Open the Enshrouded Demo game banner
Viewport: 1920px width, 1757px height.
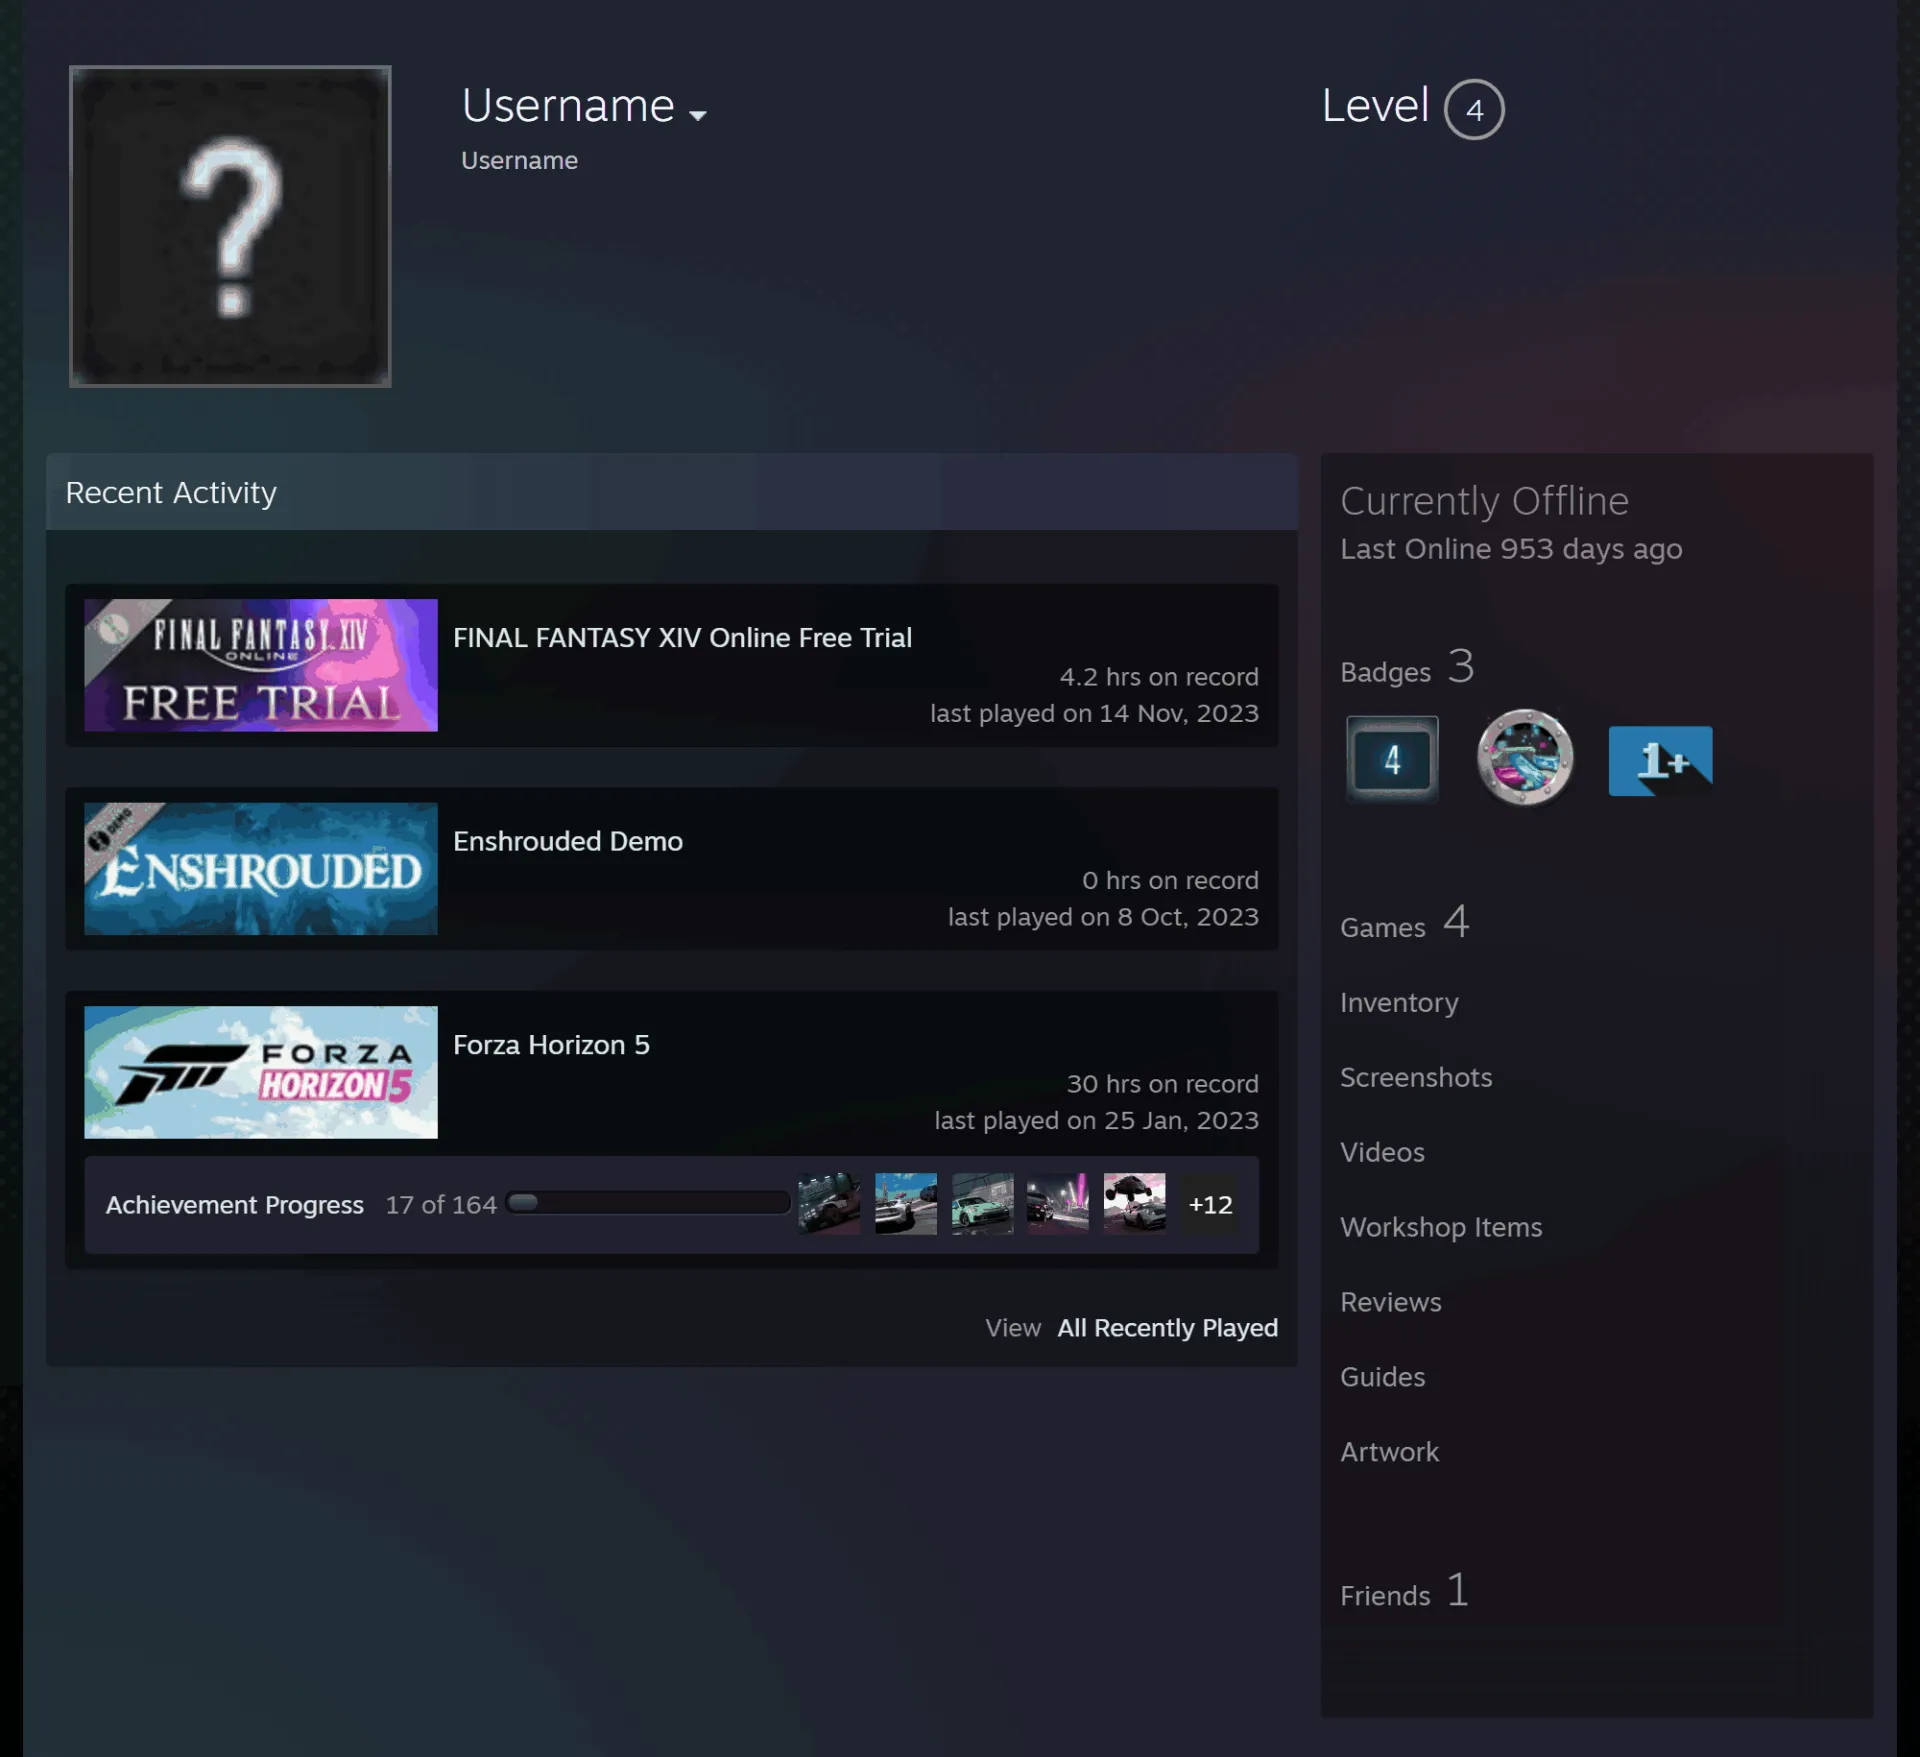click(x=261, y=868)
